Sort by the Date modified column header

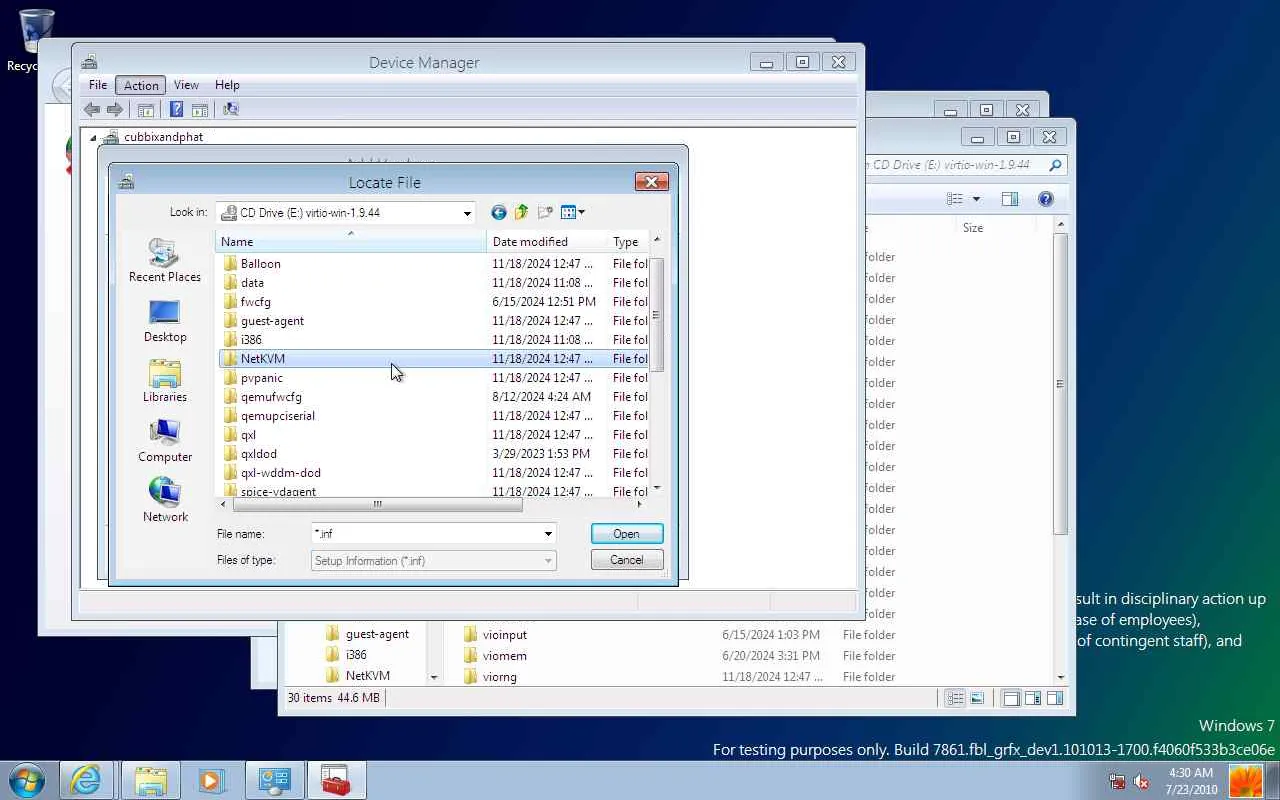548,242
